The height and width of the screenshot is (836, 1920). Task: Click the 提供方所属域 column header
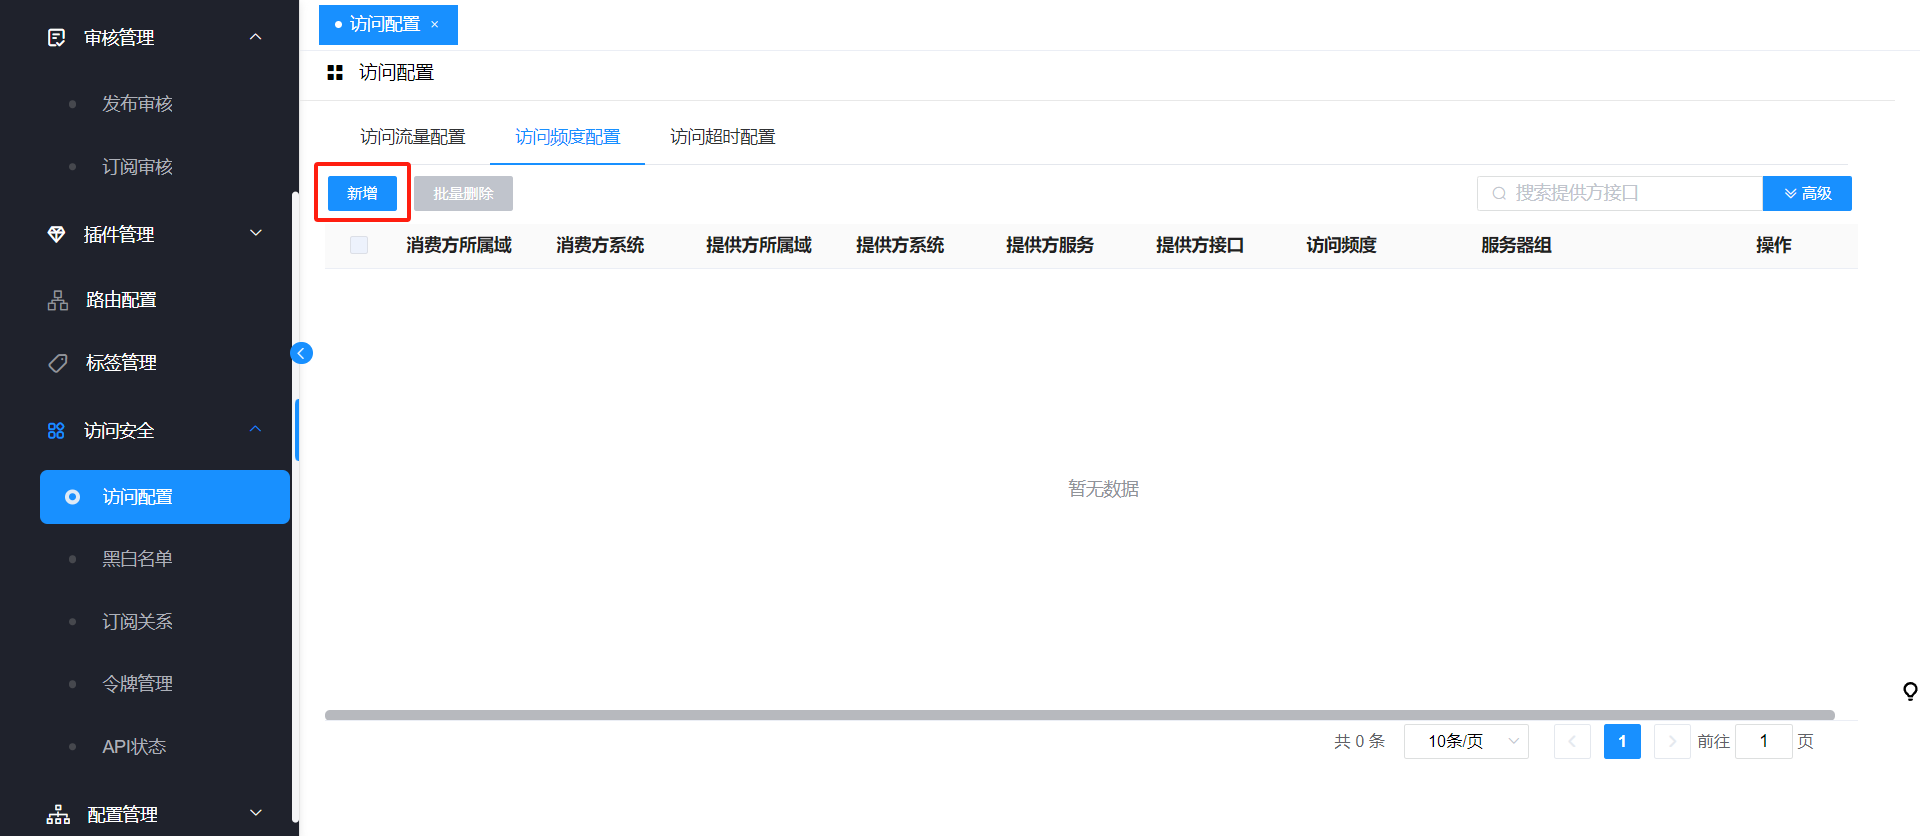pyautogui.click(x=759, y=245)
